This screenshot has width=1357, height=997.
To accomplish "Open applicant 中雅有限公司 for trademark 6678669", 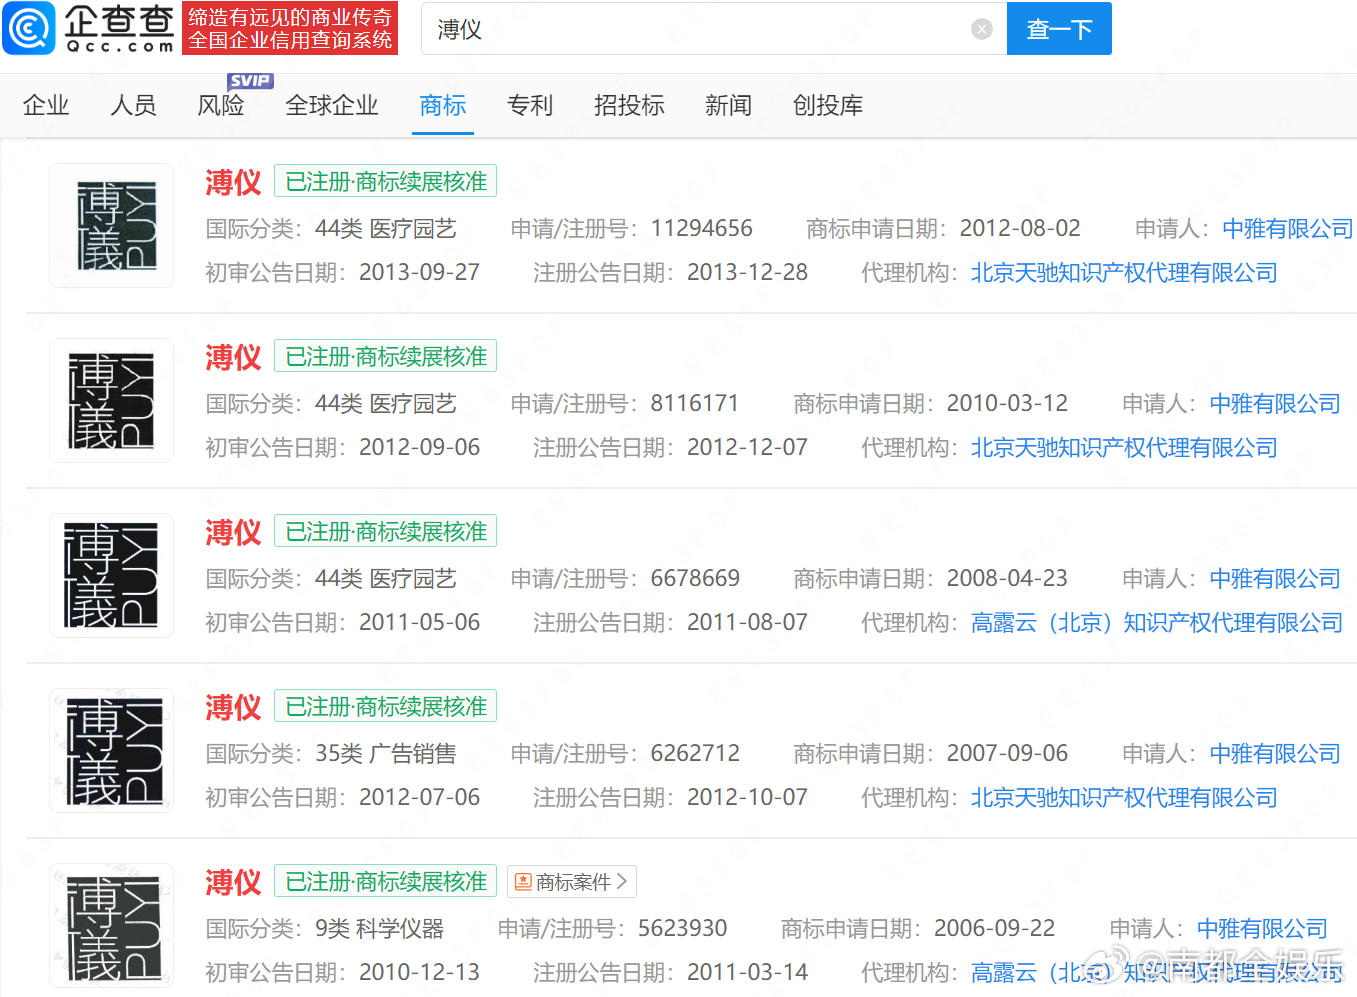I will pyautogui.click(x=1275, y=579).
